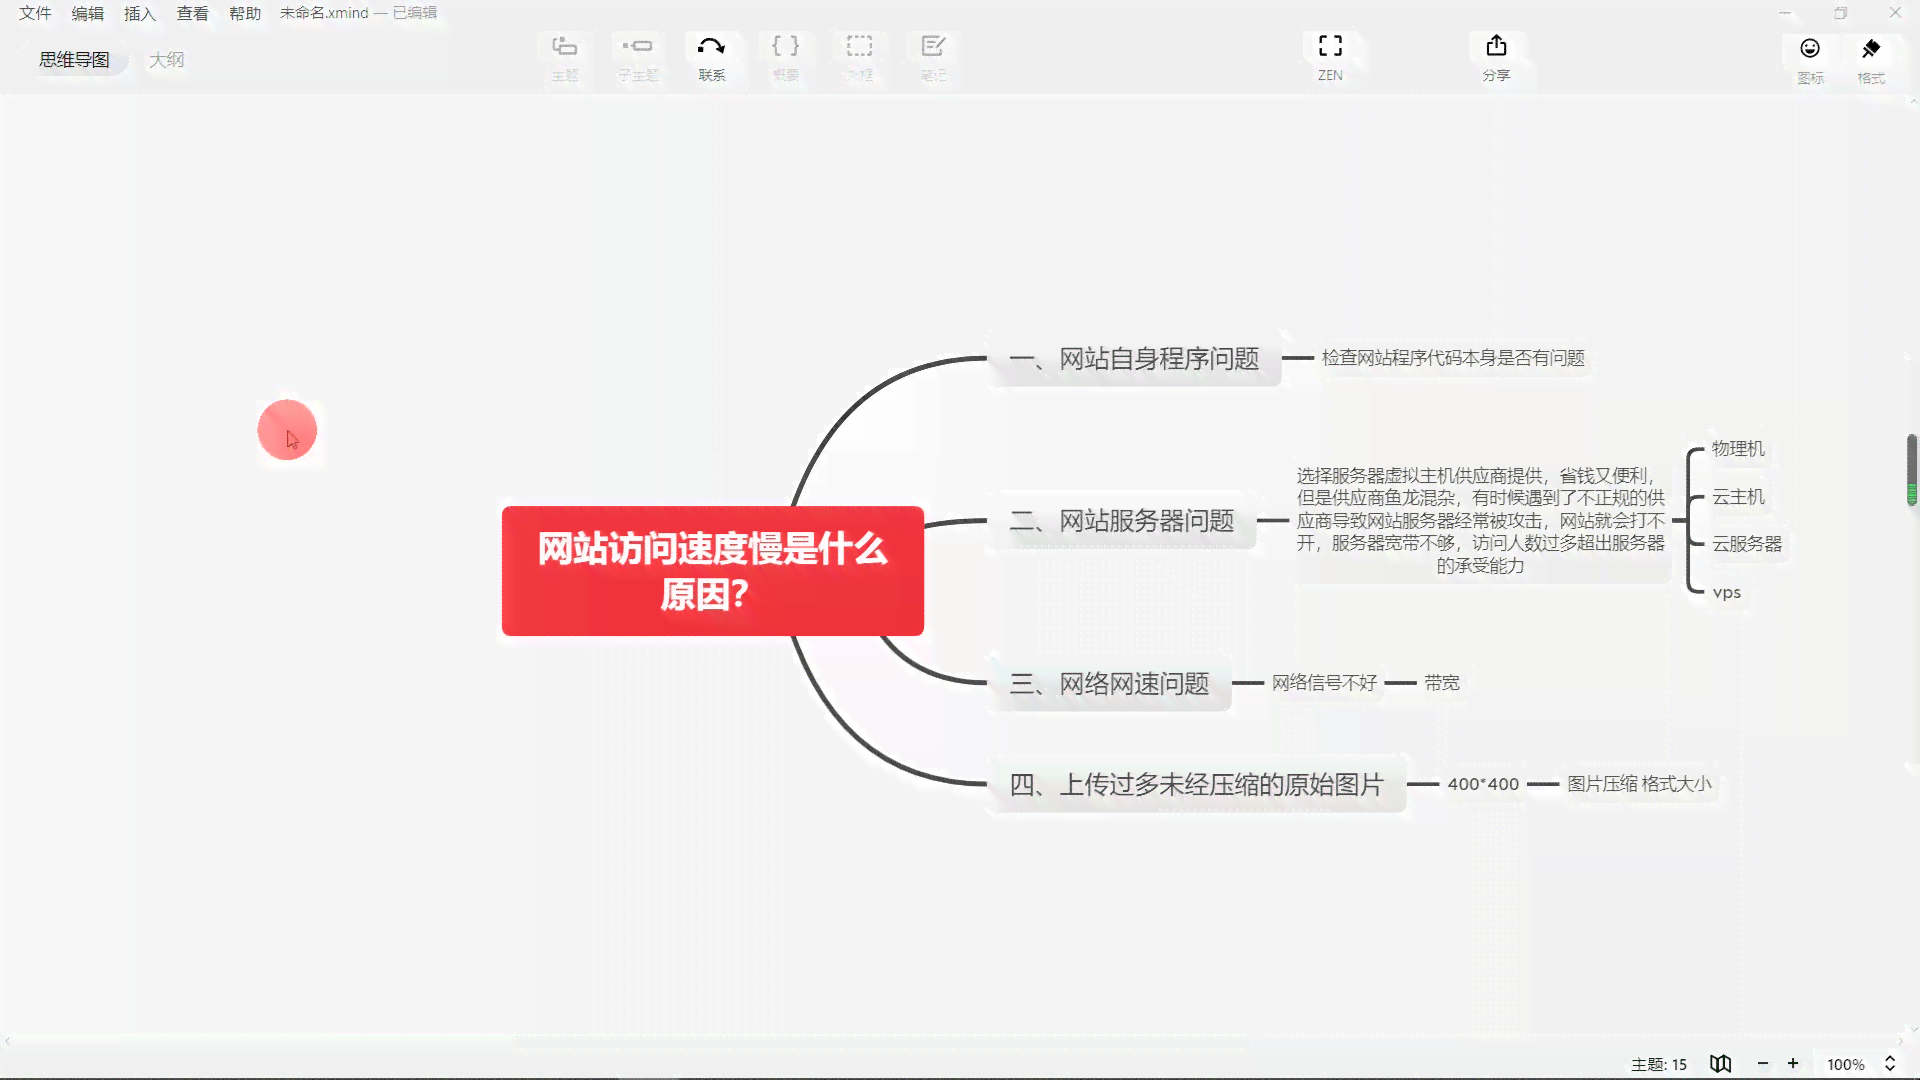This screenshot has height=1080, width=1920.
Task: Open the Format (格式) panel
Action: (1871, 48)
